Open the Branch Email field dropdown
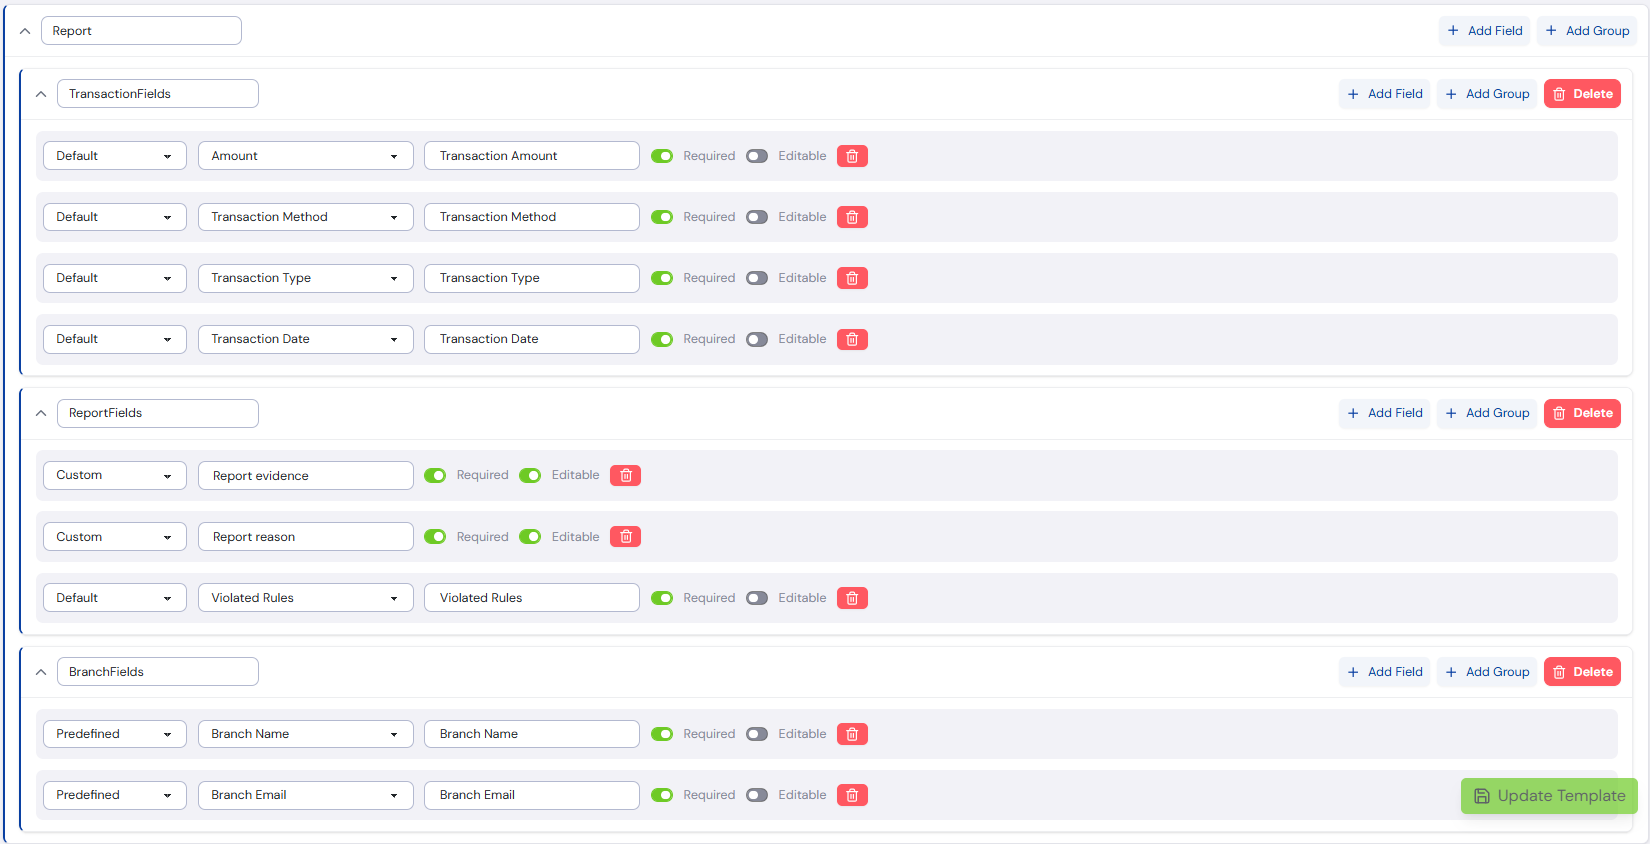The height and width of the screenshot is (844, 1650). pyautogui.click(x=306, y=795)
